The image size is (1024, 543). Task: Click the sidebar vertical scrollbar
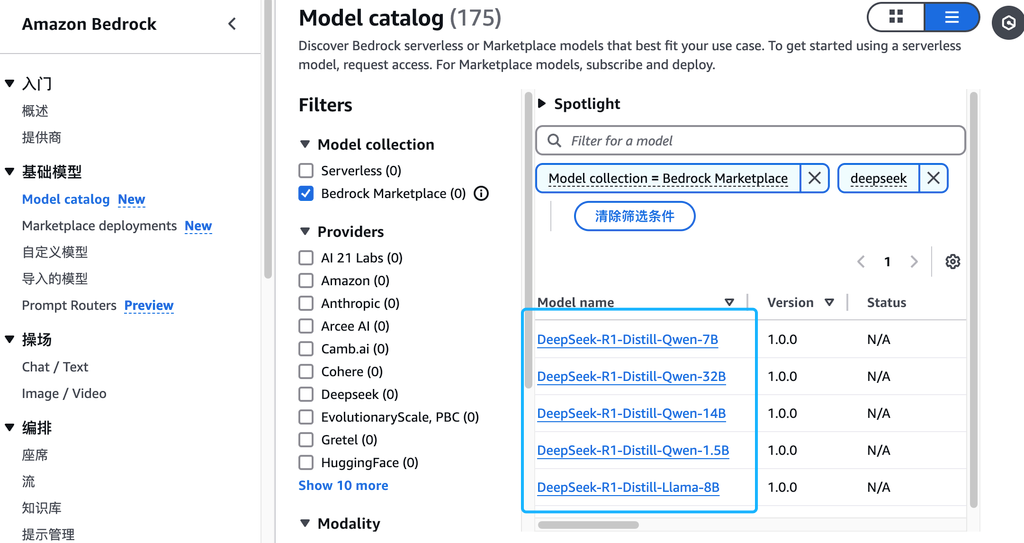[x=268, y=139]
